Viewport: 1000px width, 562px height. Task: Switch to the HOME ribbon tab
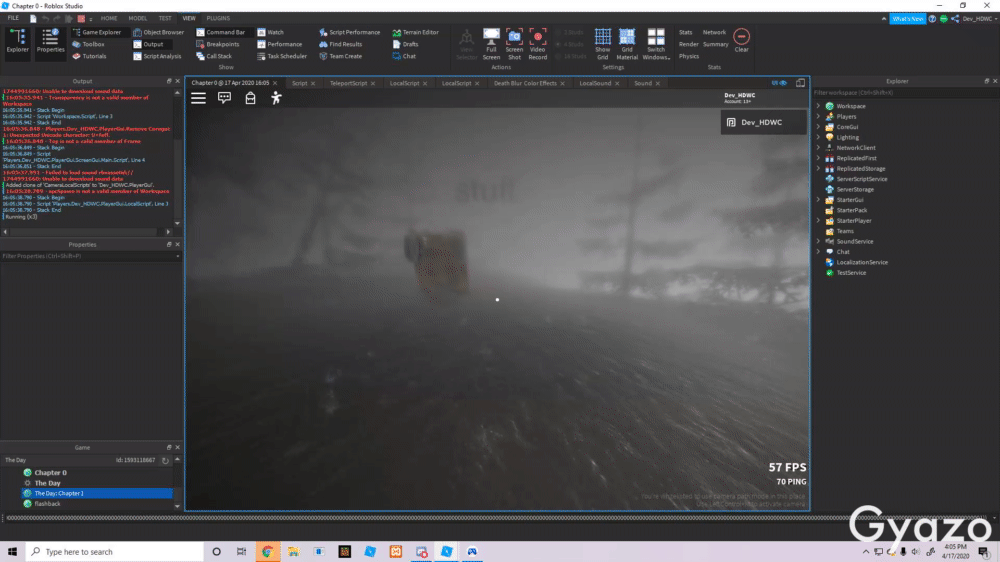(109, 18)
